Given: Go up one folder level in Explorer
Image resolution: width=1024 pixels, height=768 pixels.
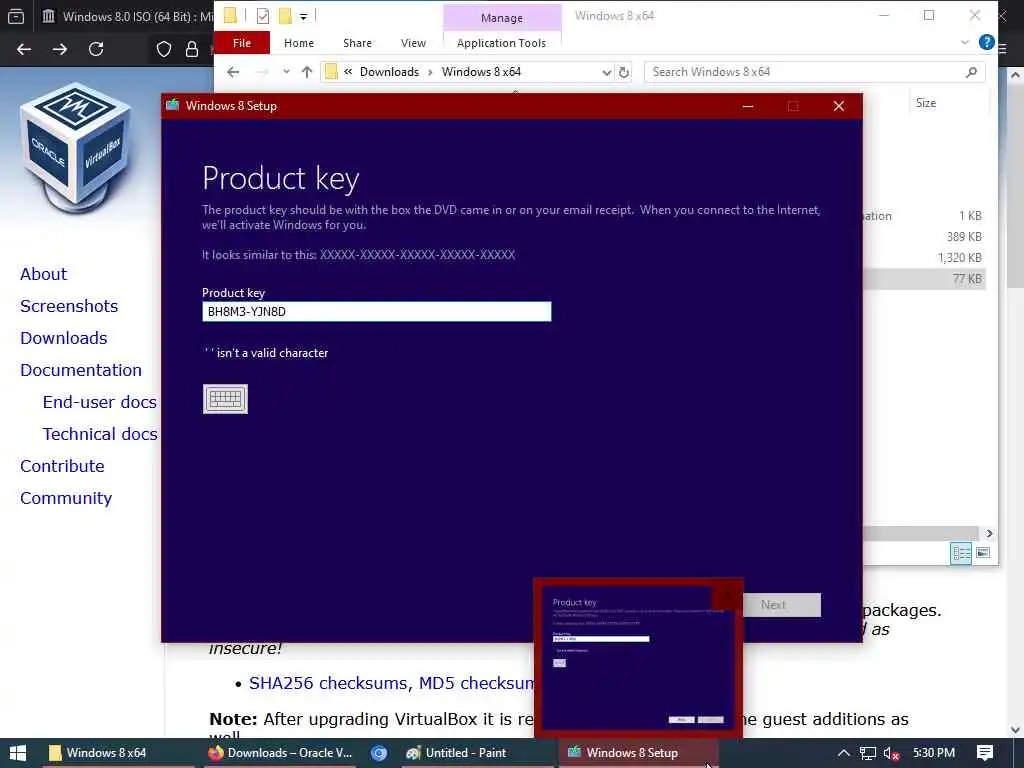Looking at the screenshot, I should coord(307,72).
